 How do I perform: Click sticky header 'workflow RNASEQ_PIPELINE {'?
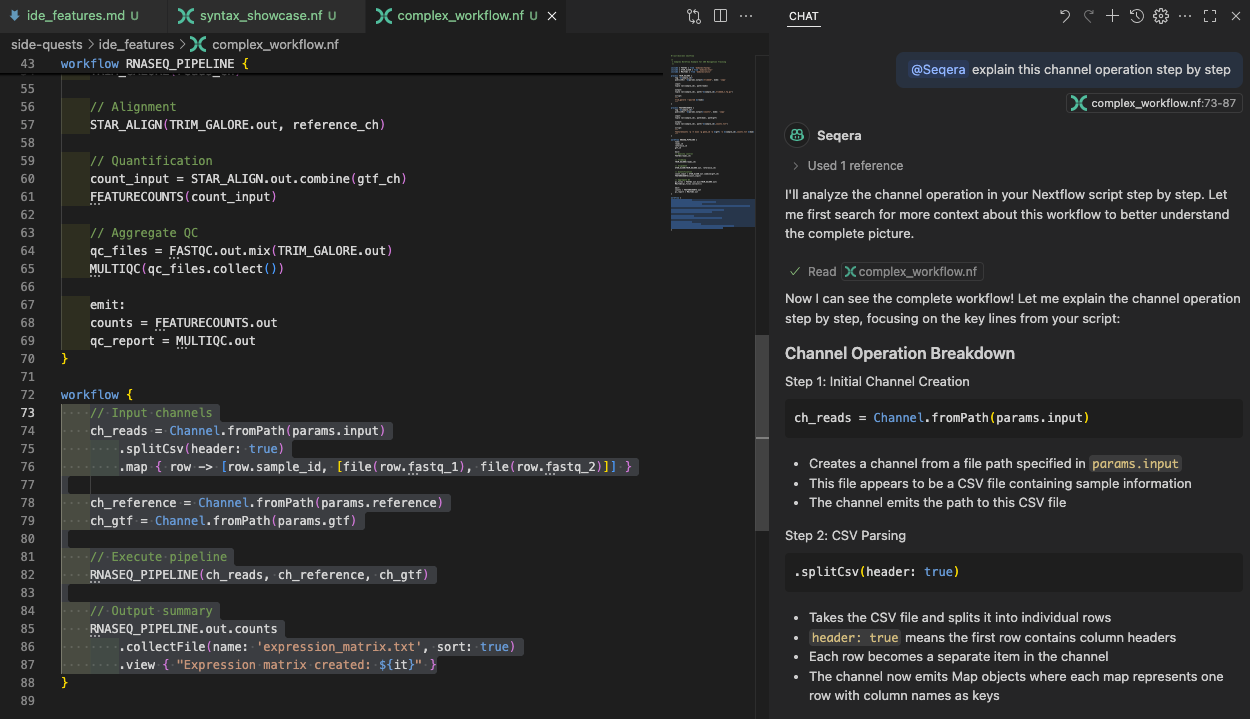[x=154, y=64]
